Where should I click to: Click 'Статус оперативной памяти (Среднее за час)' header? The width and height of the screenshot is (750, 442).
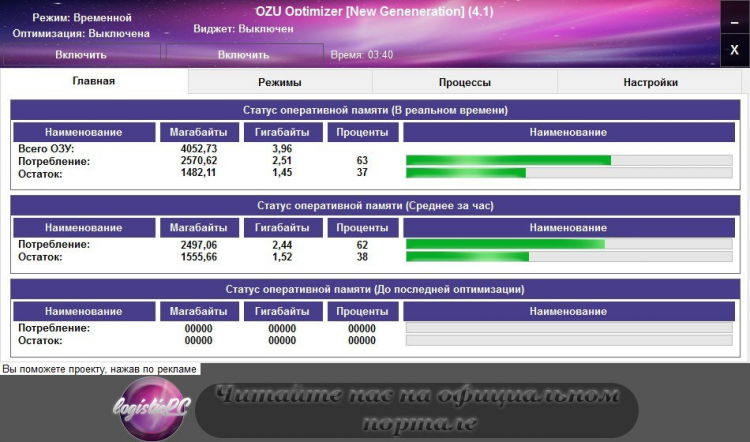pos(375,206)
